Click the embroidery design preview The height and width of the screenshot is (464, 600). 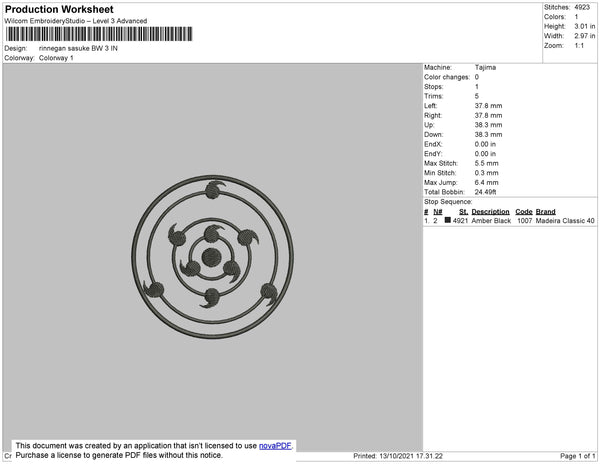pyautogui.click(x=213, y=257)
